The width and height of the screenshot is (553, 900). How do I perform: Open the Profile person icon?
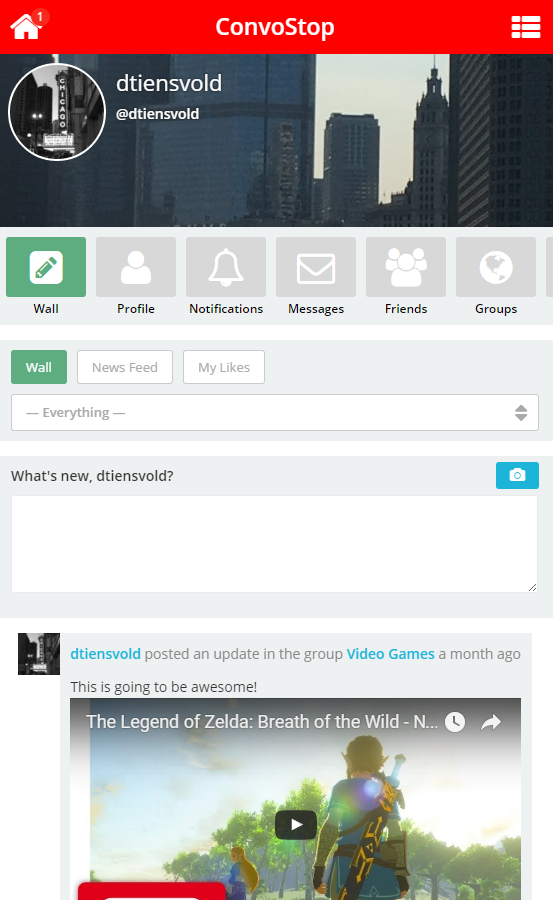tap(136, 267)
